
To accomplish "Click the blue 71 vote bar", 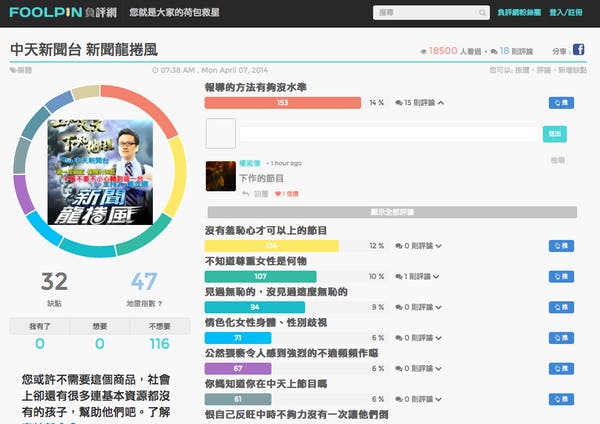I will point(238,338).
